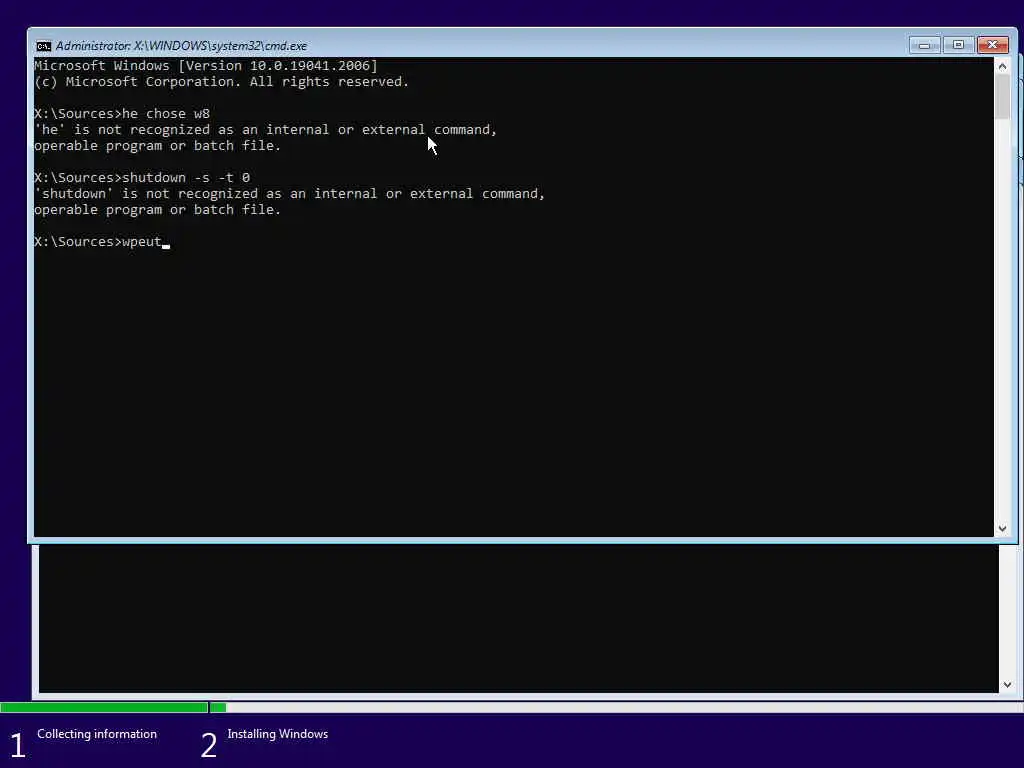Minimize the Administrator cmd.exe window
The width and height of the screenshot is (1024, 768).
[924, 45]
